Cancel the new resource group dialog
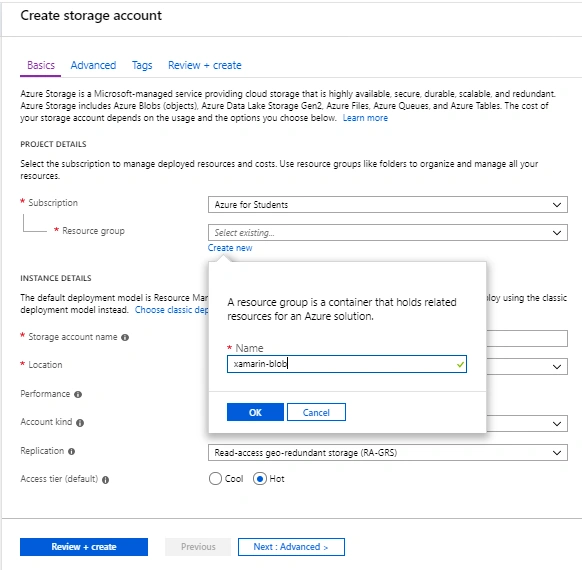Viewport: 582px width, 570px height. [x=316, y=412]
